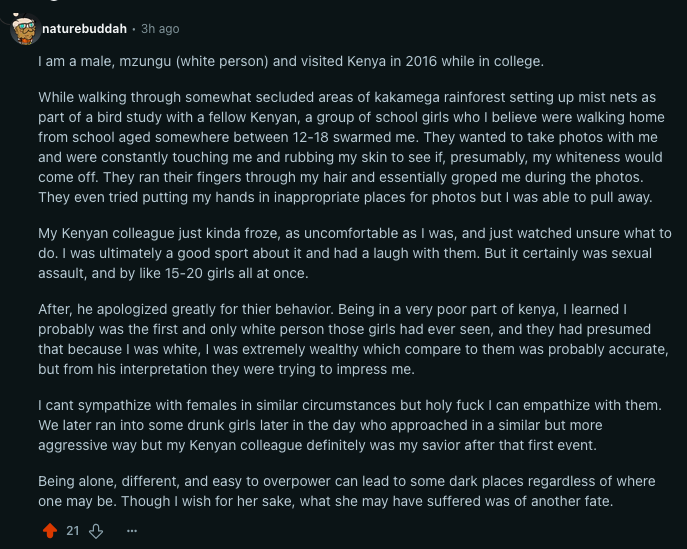Click paragraph beginning After, he apologized greatly
The height and width of the screenshot is (549, 687).
point(353,339)
